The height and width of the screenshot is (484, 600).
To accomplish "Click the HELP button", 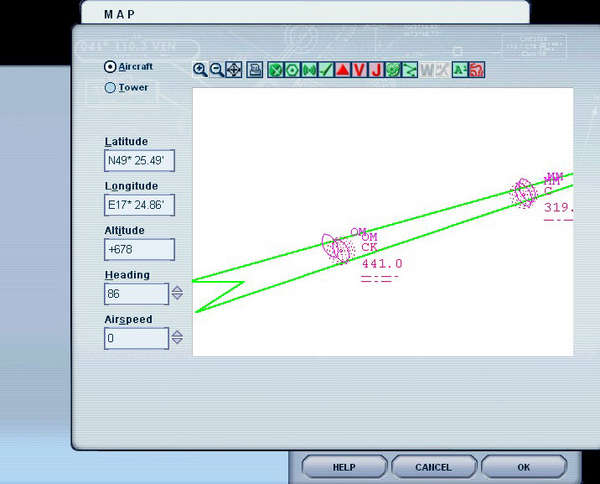I will click(344, 467).
